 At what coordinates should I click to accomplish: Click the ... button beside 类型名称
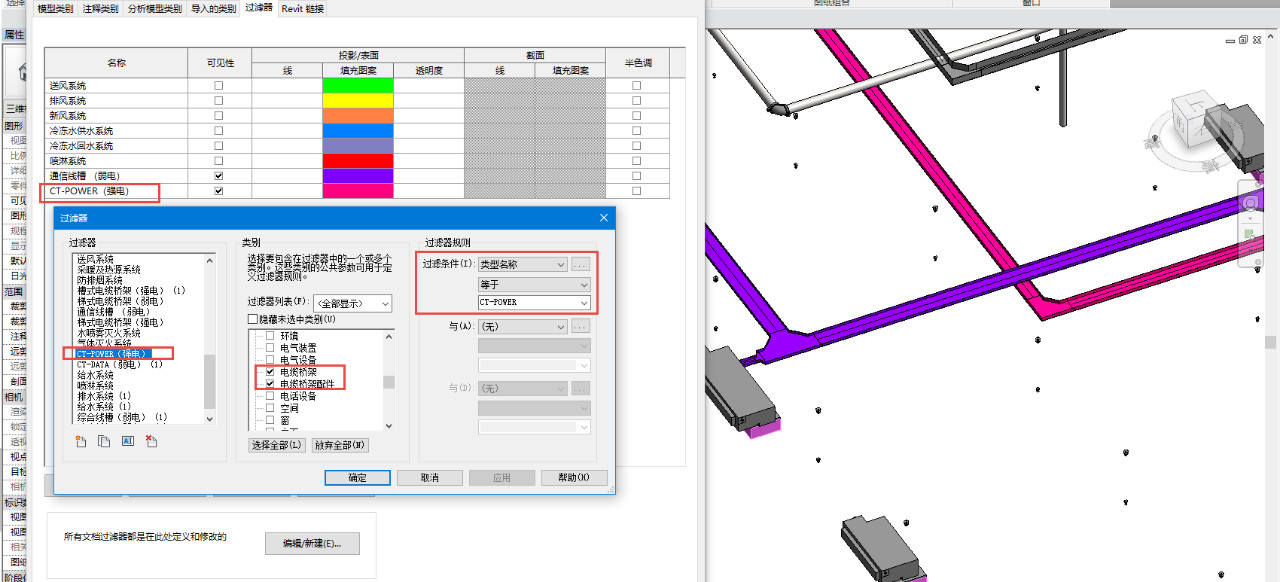point(581,265)
